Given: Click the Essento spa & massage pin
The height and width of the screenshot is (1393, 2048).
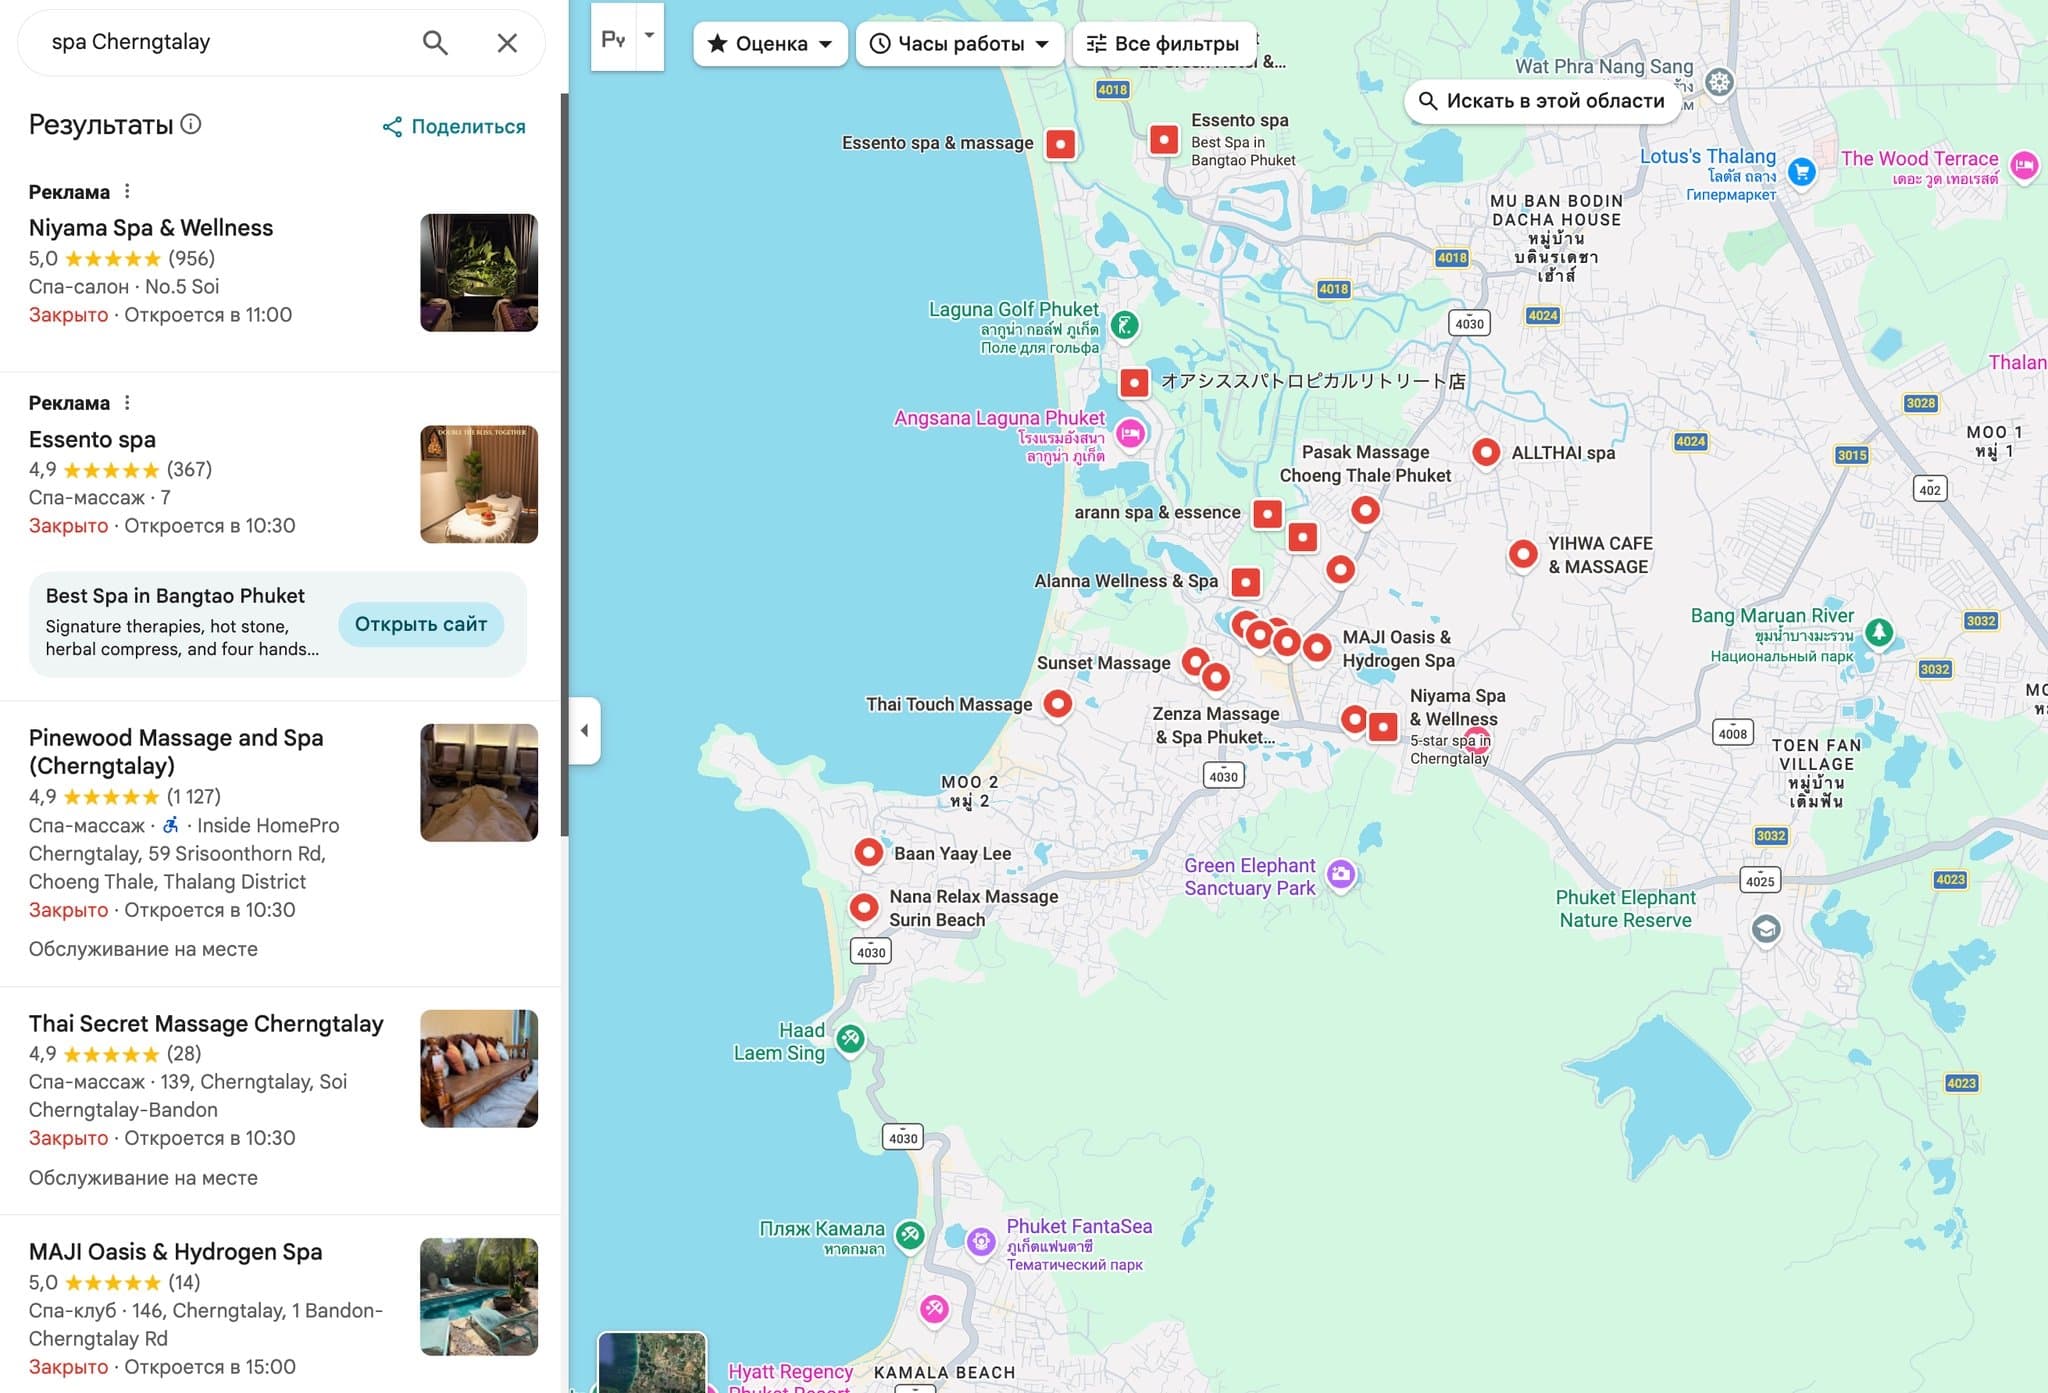Looking at the screenshot, I should tap(1060, 144).
